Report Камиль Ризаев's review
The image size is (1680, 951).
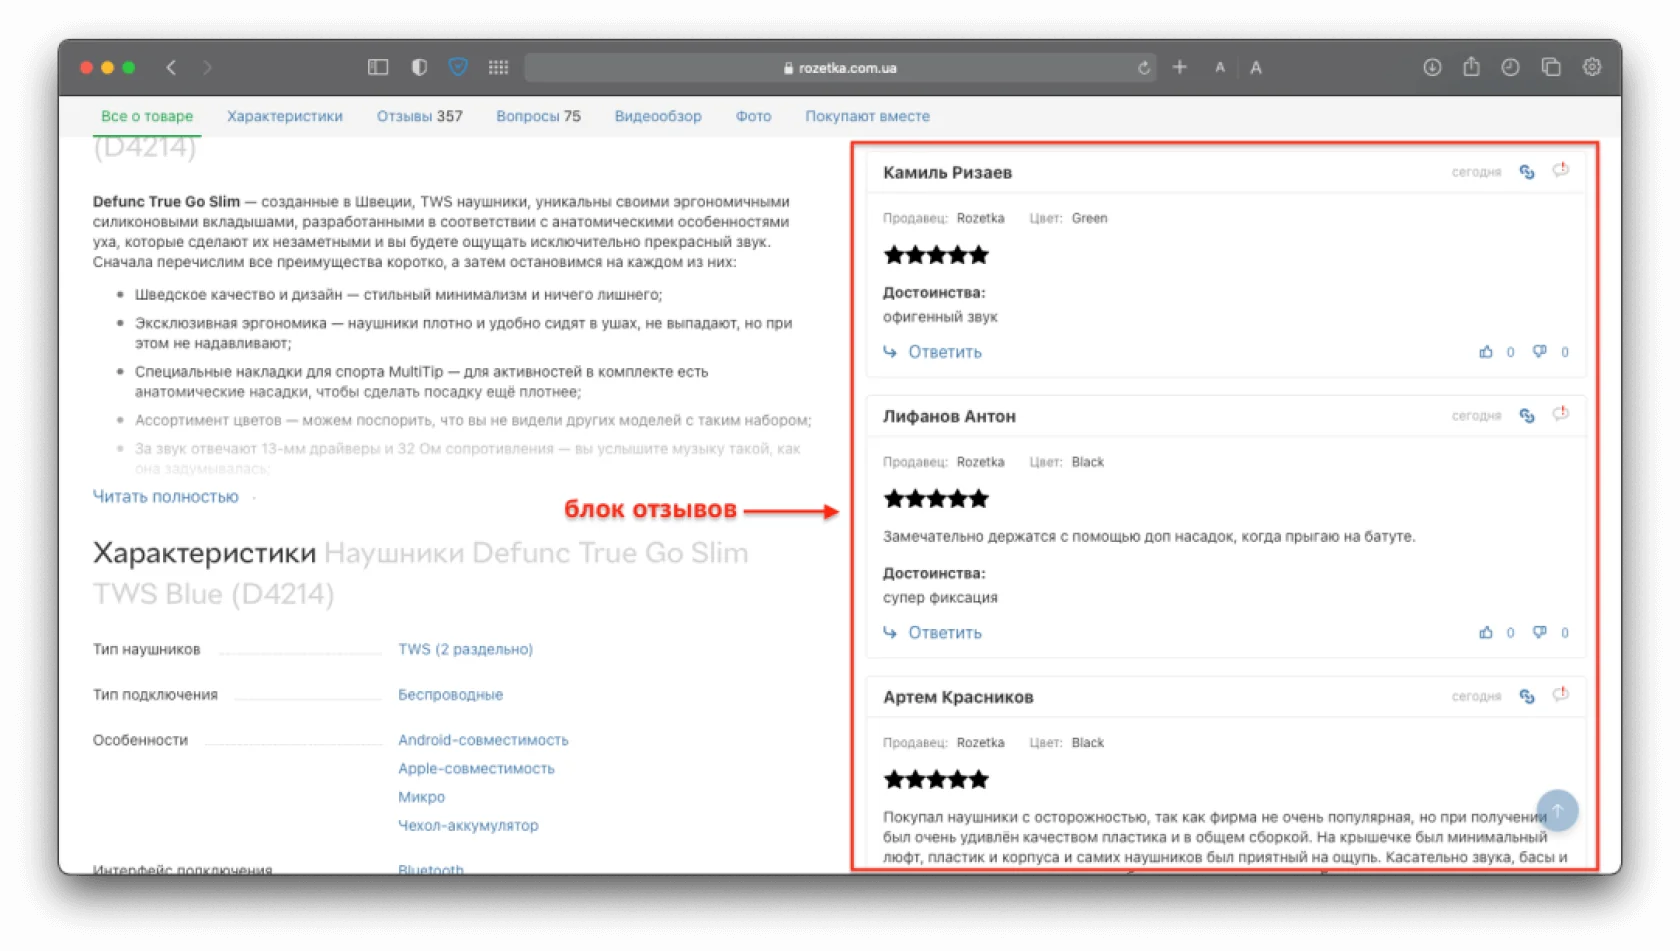pos(1561,170)
